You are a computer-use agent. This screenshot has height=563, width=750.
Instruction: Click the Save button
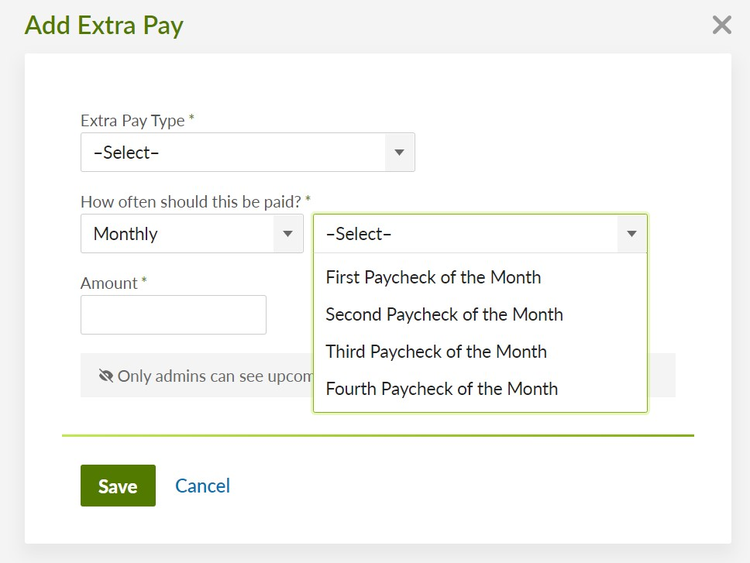coord(118,486)
